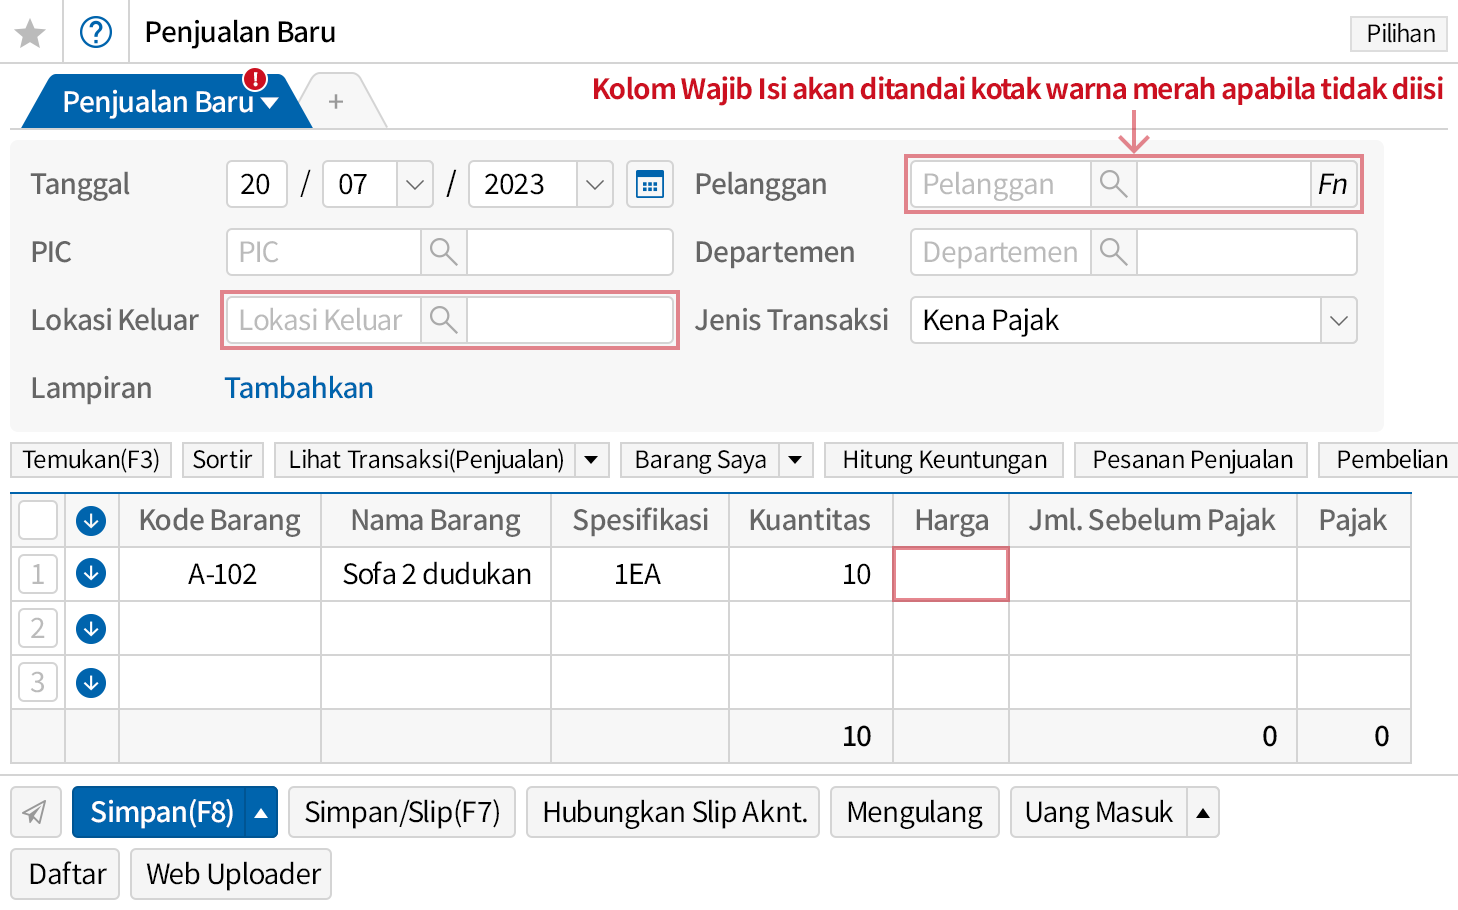Viewport: 1458px width, 910px height.
Task: Click the Lokasi Keluar search icon
Action: [443, 320]
